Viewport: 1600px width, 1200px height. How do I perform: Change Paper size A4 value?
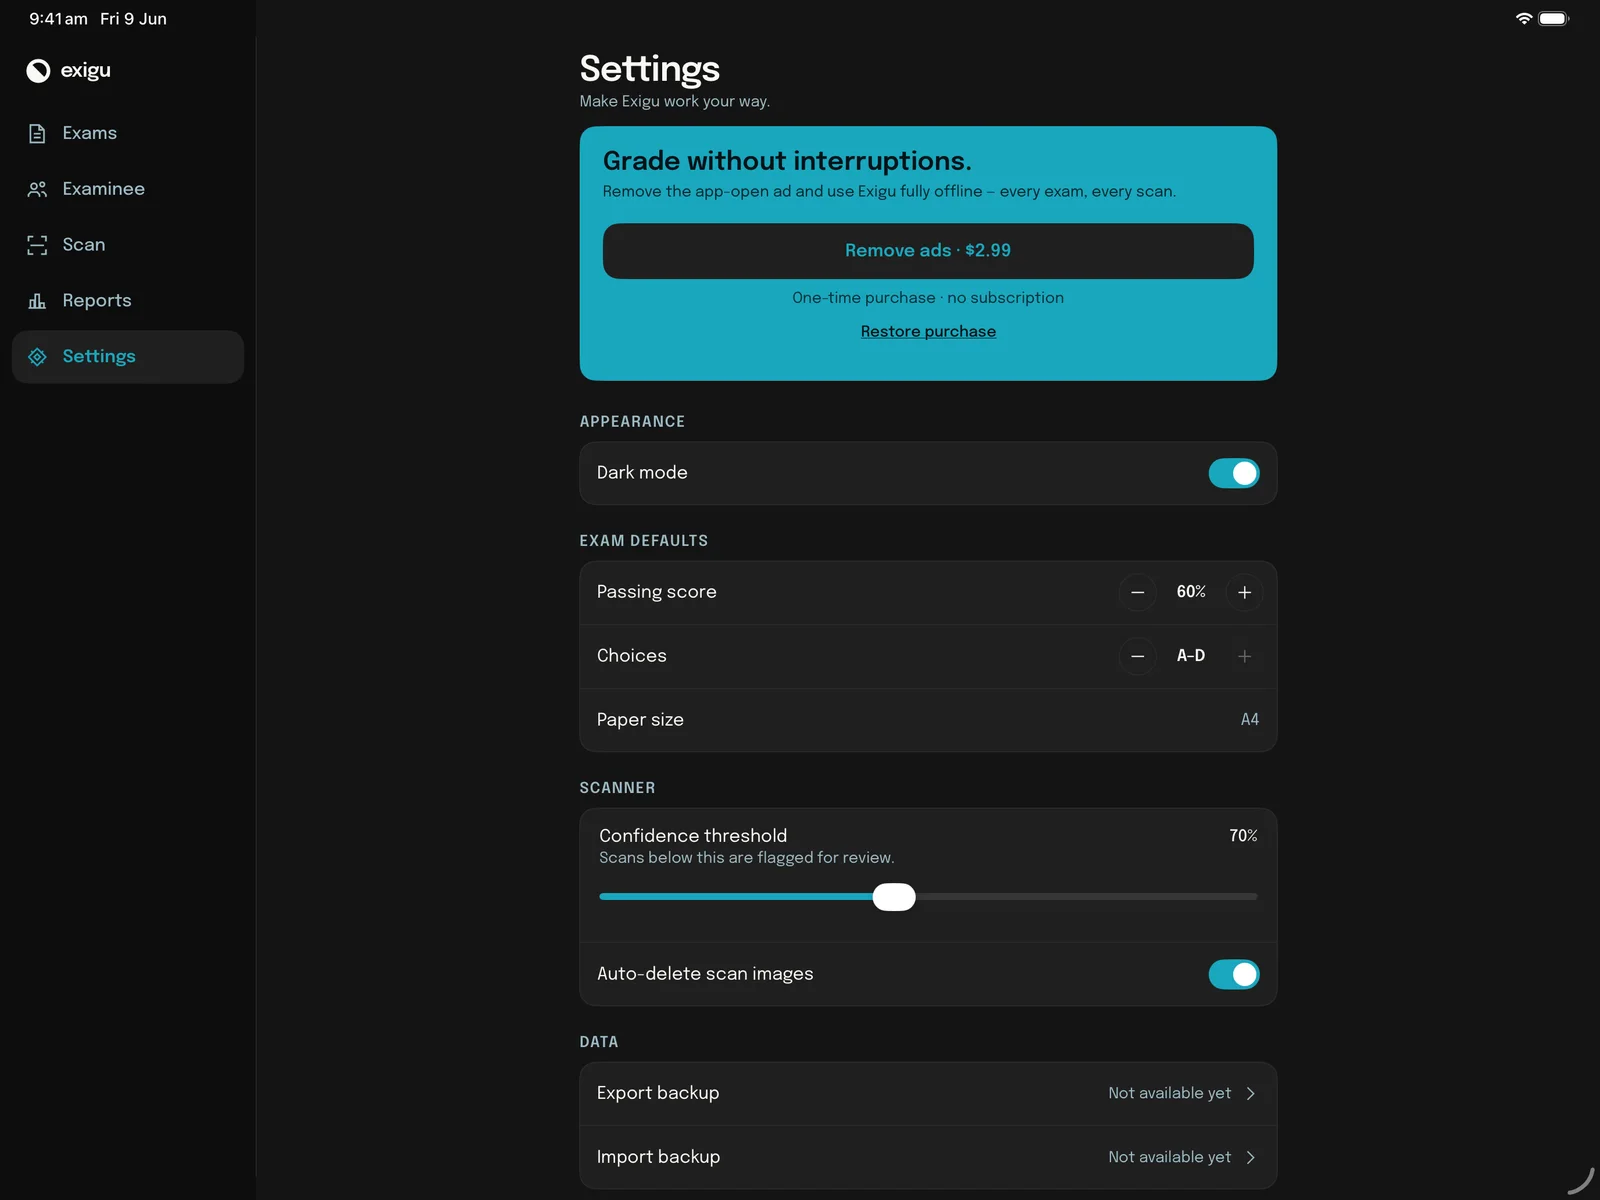click(x=1250, y=720)
